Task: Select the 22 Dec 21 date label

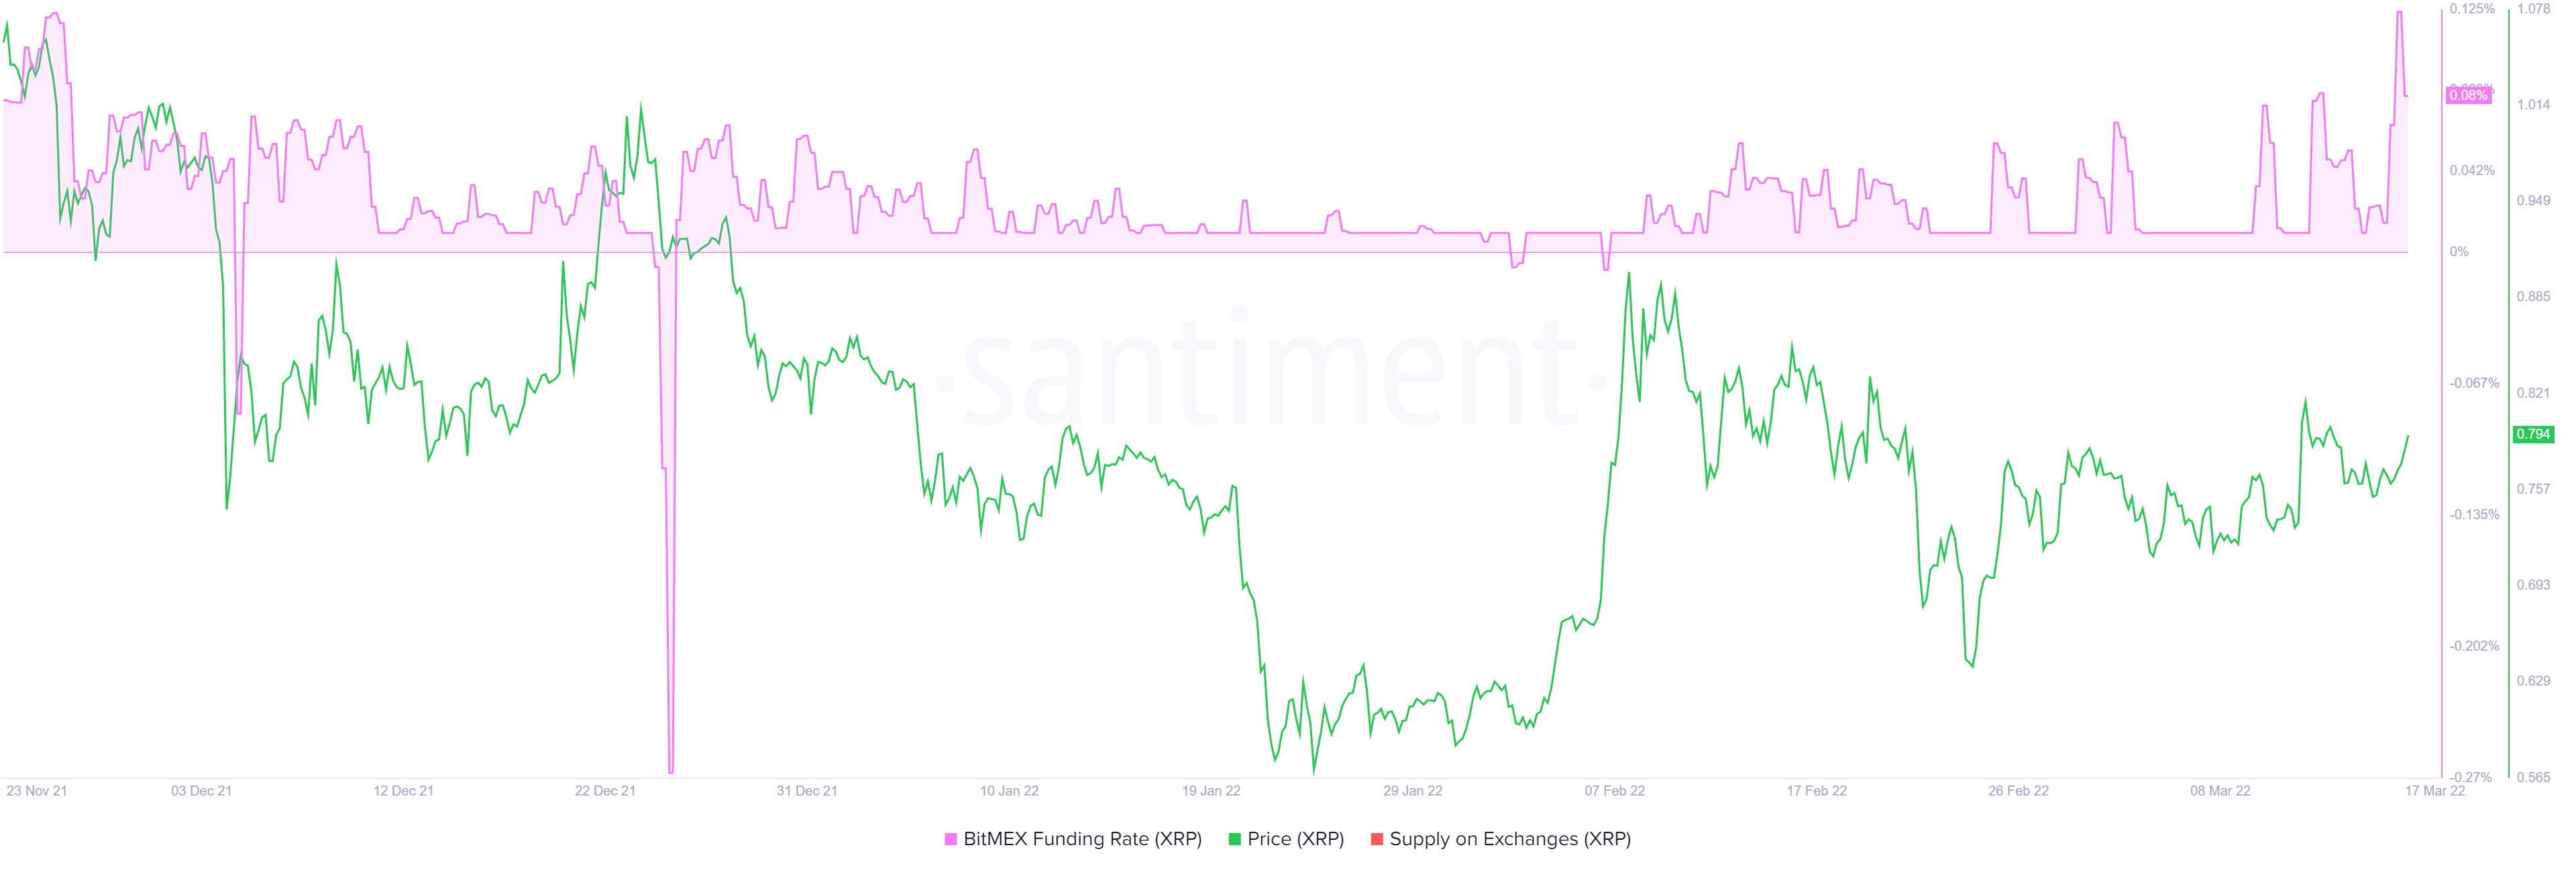Action: [605, 791]
